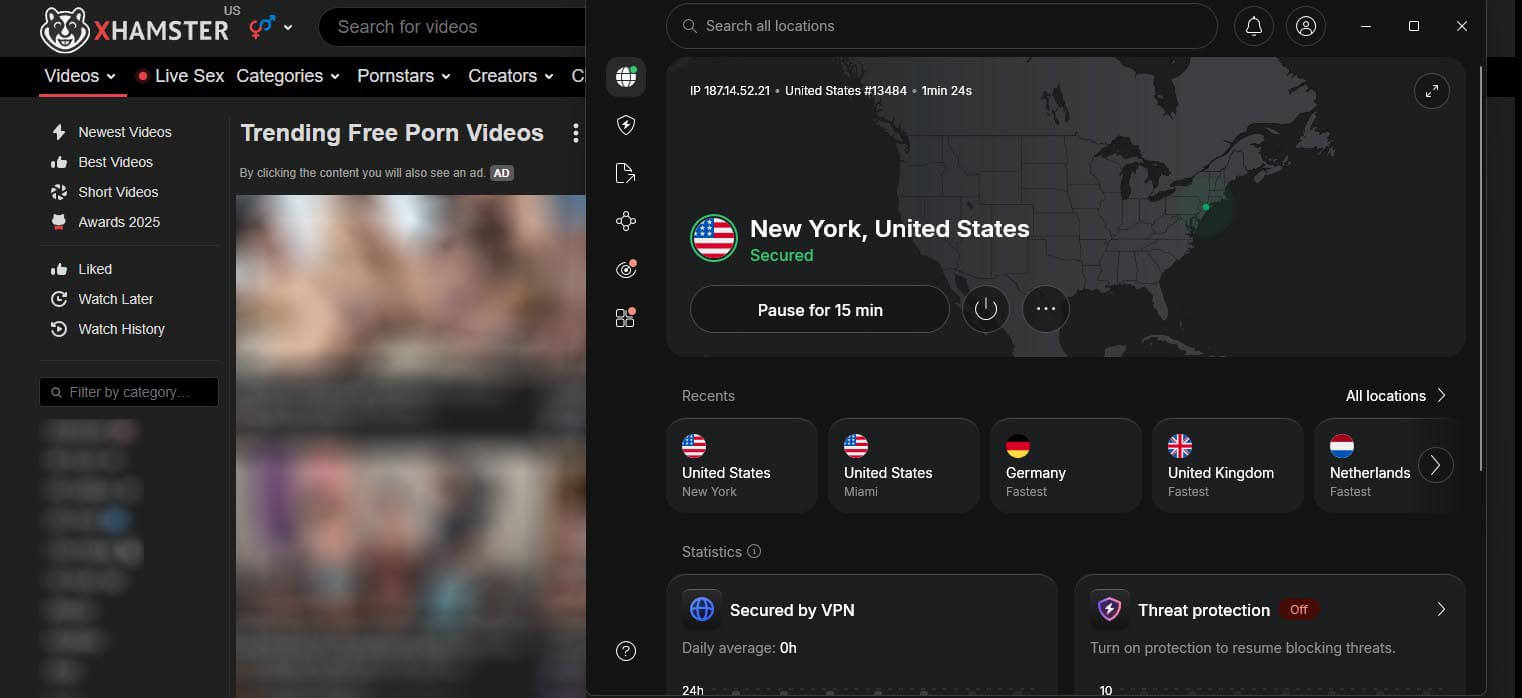The height and width of the screenshot is (698, 1522).
Task: Show info icon next to Statistics
Action: click(755, 551)
